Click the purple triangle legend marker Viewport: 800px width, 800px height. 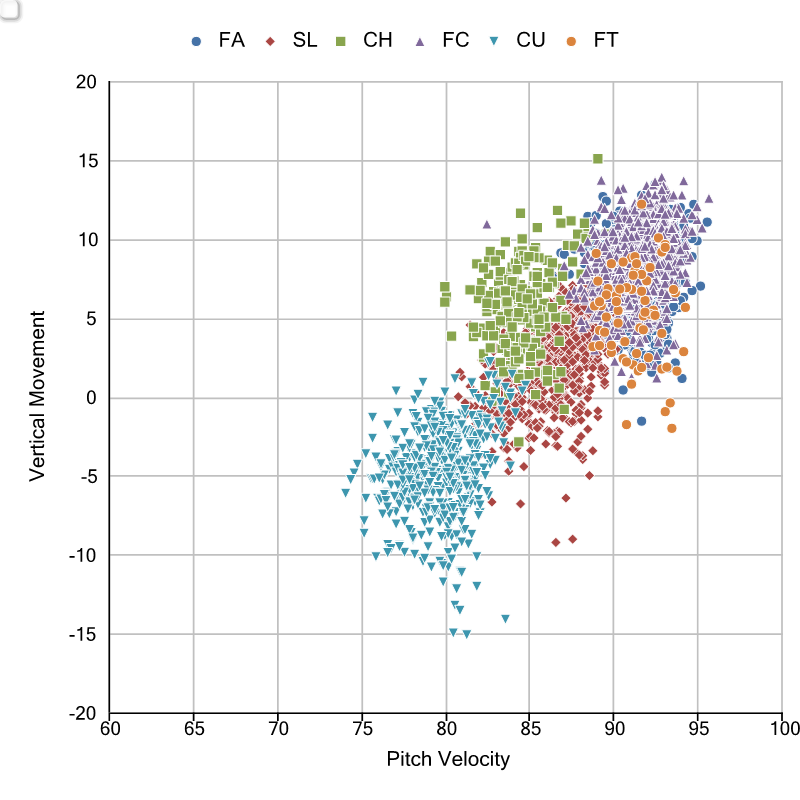point(420,41)
